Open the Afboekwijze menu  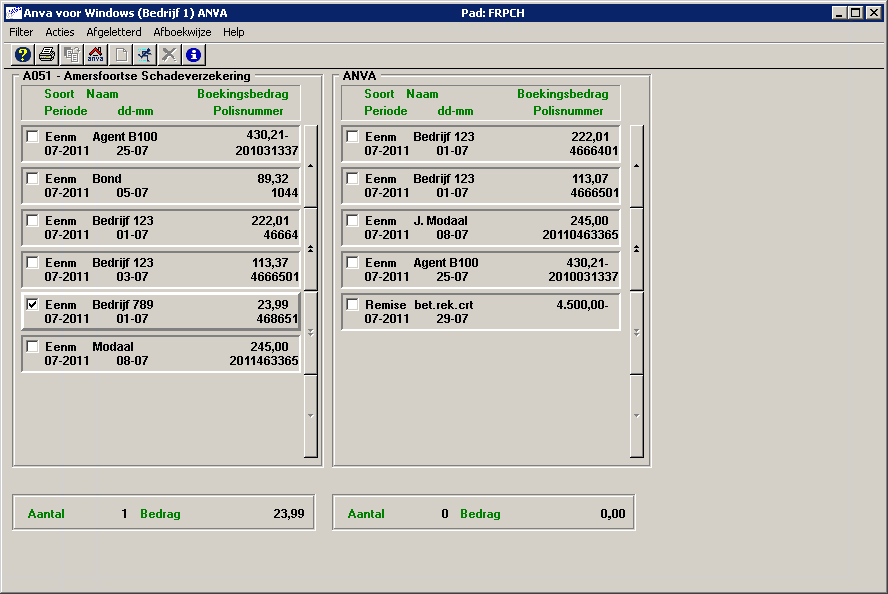[182, 32]
